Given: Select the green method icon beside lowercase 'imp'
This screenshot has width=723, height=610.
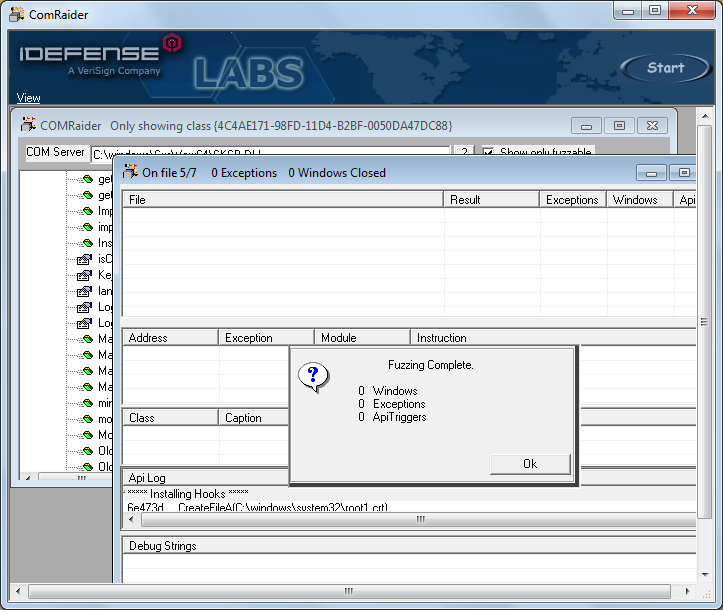Looking at the screenshot, I should [86, 227].
